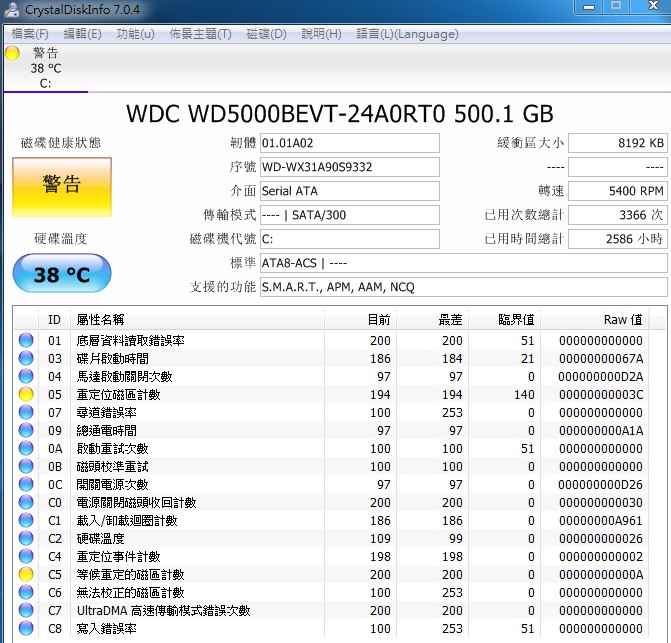
Task: Click the blue status icon for attribute C7
Action: (x=26, y=610)
